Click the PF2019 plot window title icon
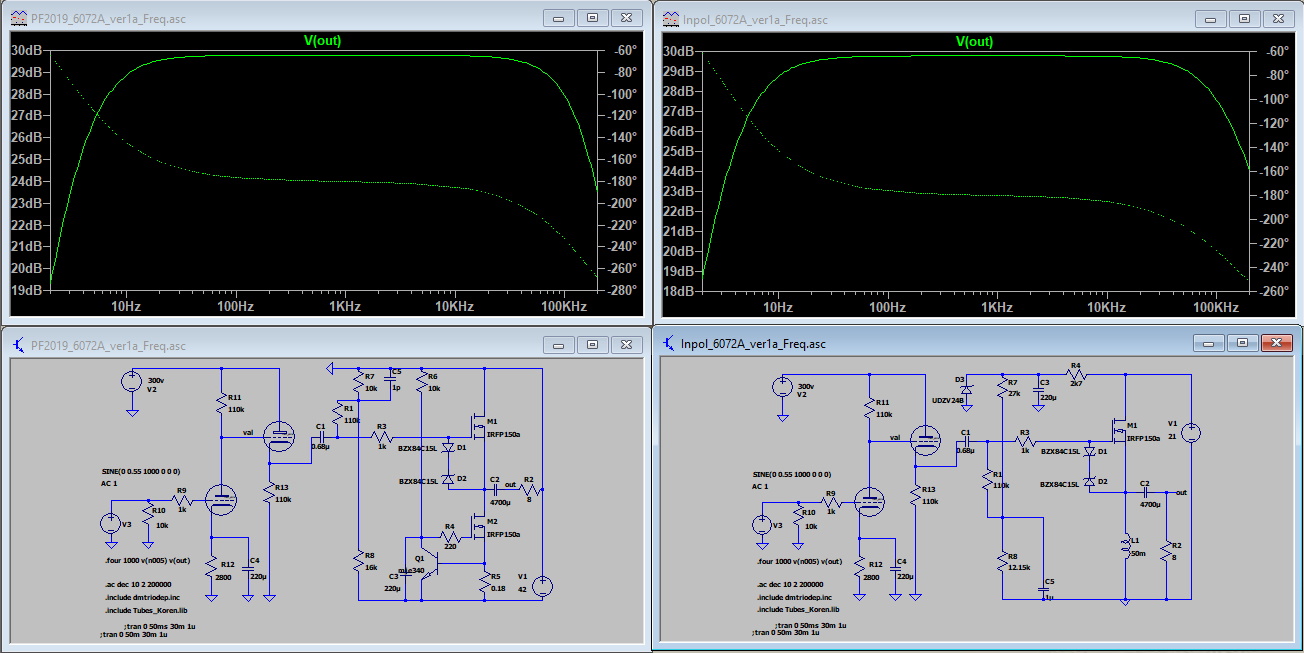Viewport: 1304px width, 653px height. [19, 18]
